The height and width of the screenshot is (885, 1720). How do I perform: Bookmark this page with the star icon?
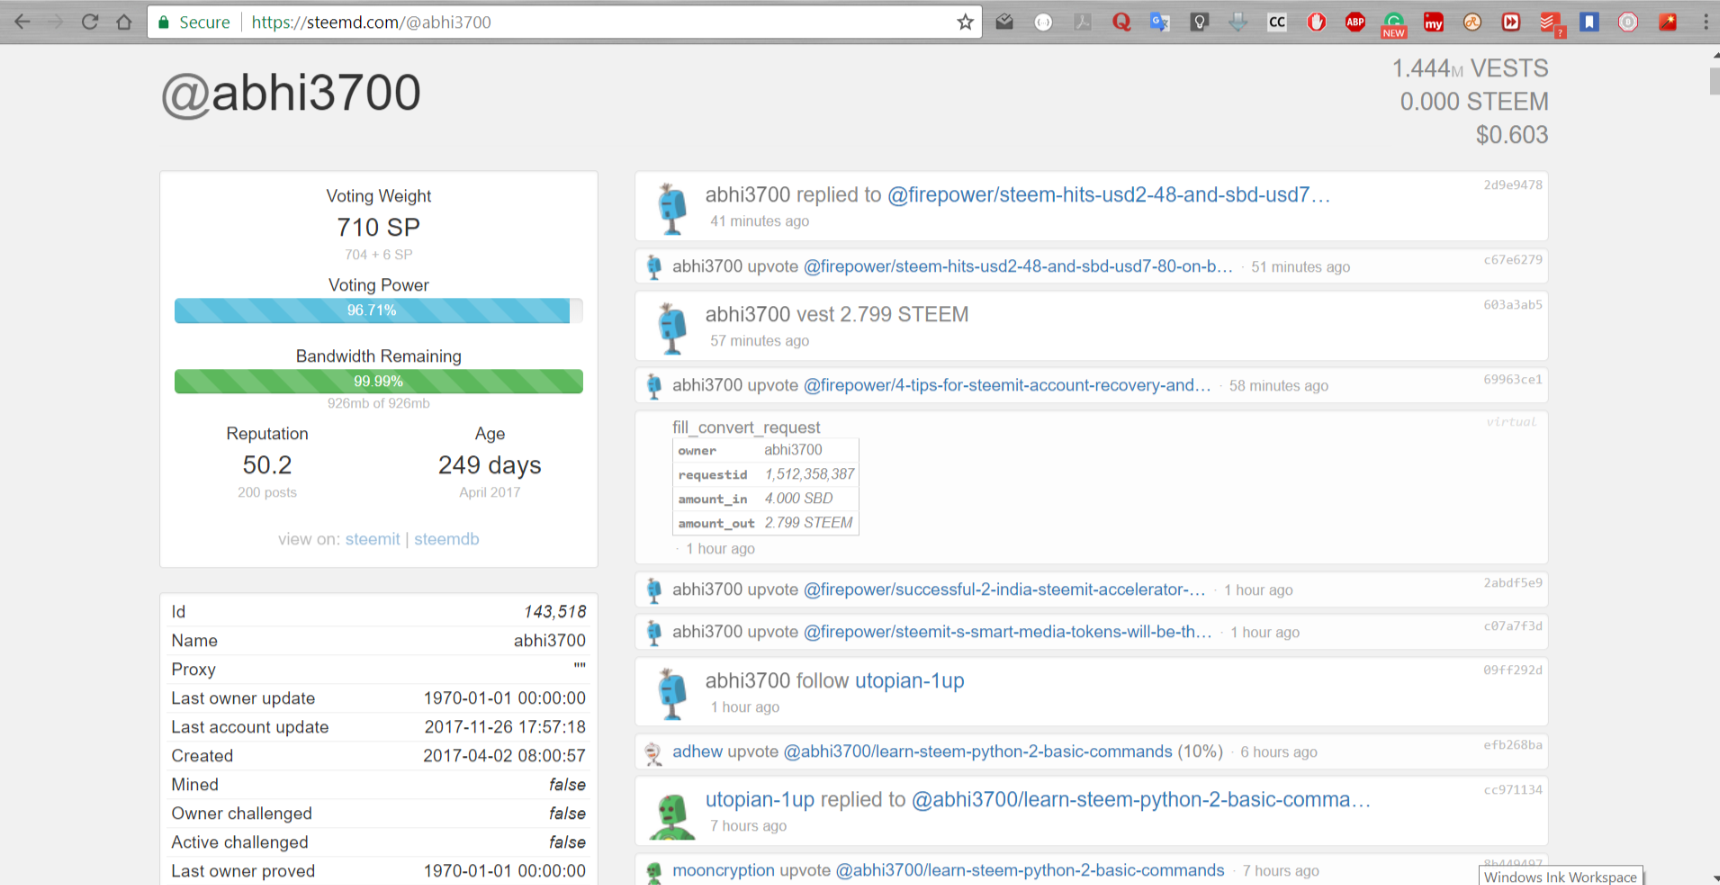tap(965, 22)
